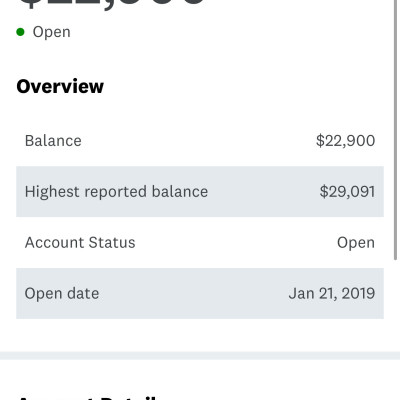This screenshot has width=400, height=400.
Task: Click the Open value in Account Status row
Action: 356,243
